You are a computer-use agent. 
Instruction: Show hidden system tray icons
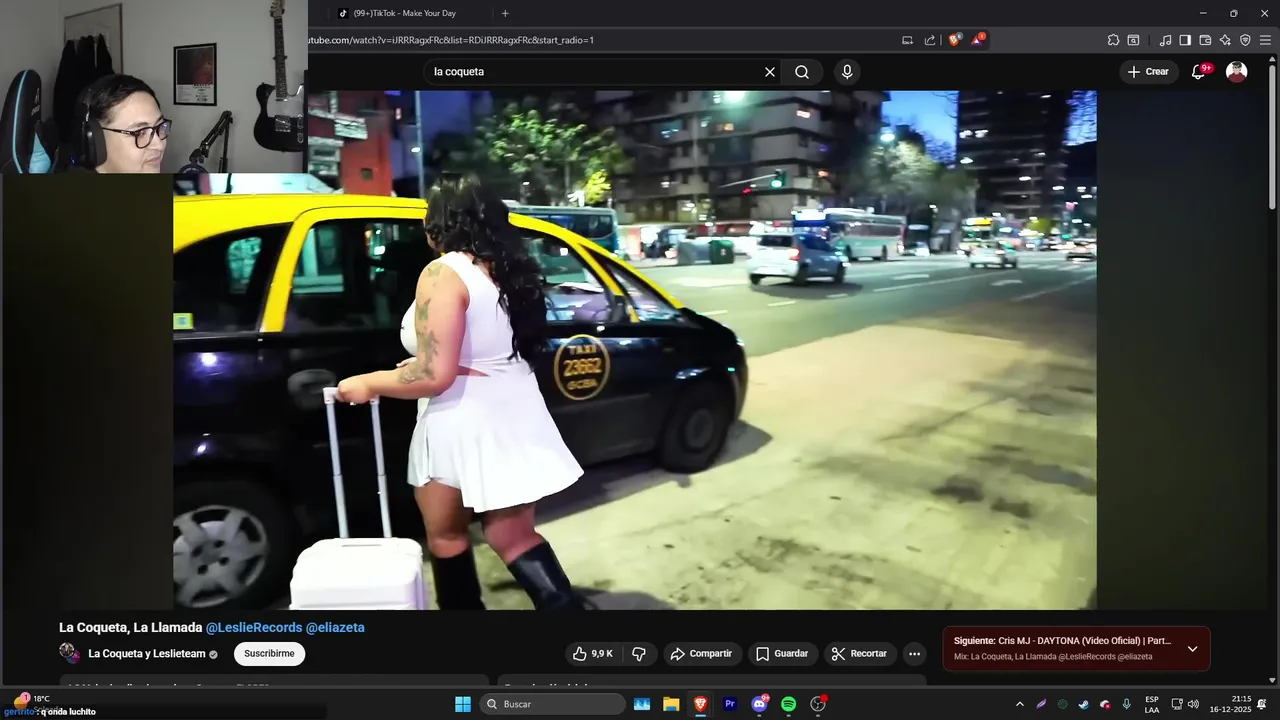(x=1019, y=704)
